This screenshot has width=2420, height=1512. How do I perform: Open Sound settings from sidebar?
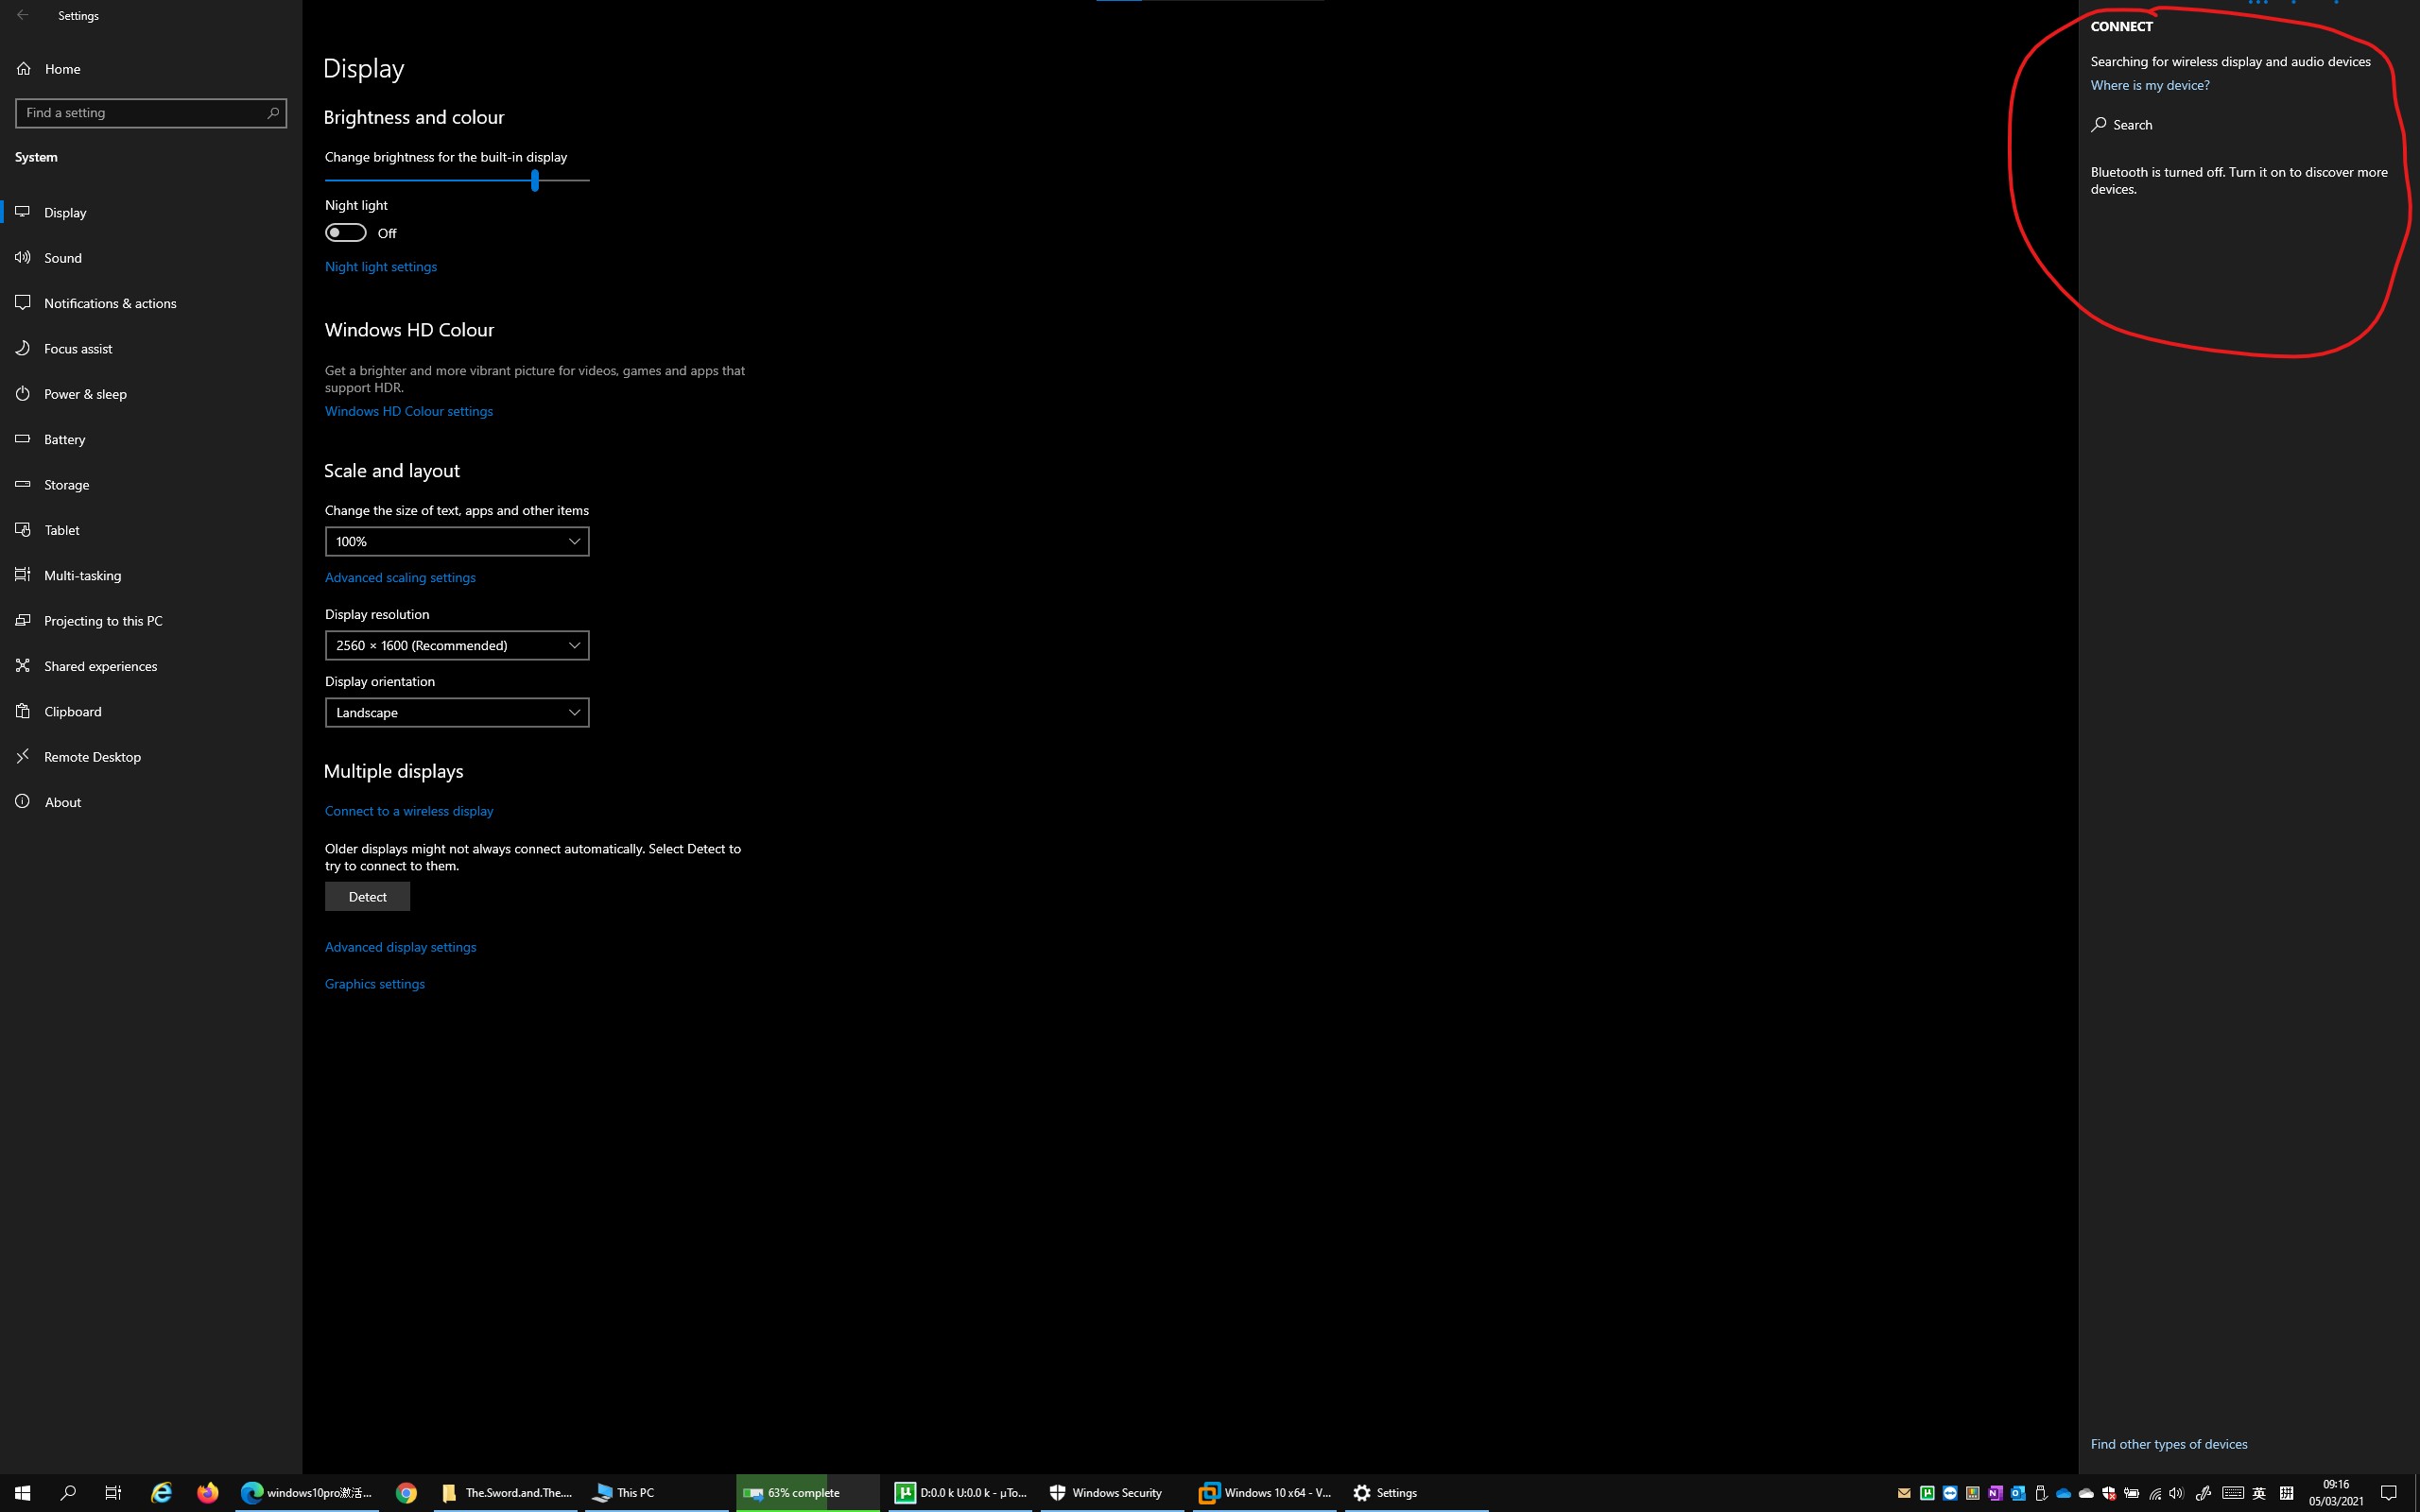(x=62, y=258)
